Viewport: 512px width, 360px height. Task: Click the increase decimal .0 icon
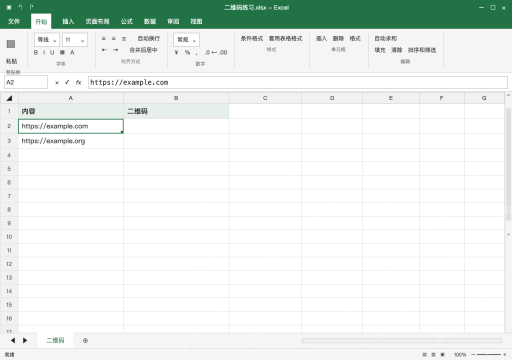(x=208, y=52)
